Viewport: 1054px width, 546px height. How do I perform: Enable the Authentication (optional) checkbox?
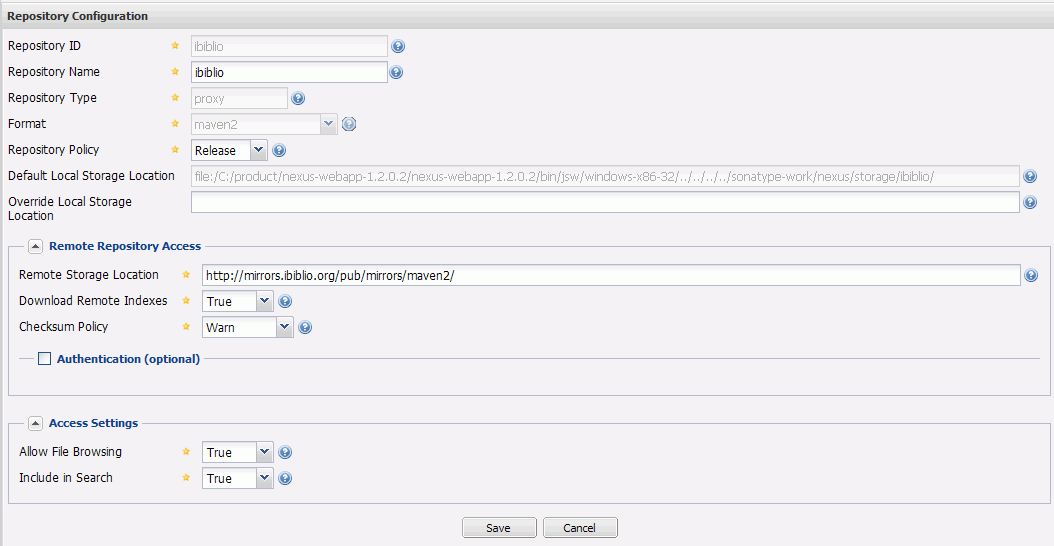pos(44,359)
